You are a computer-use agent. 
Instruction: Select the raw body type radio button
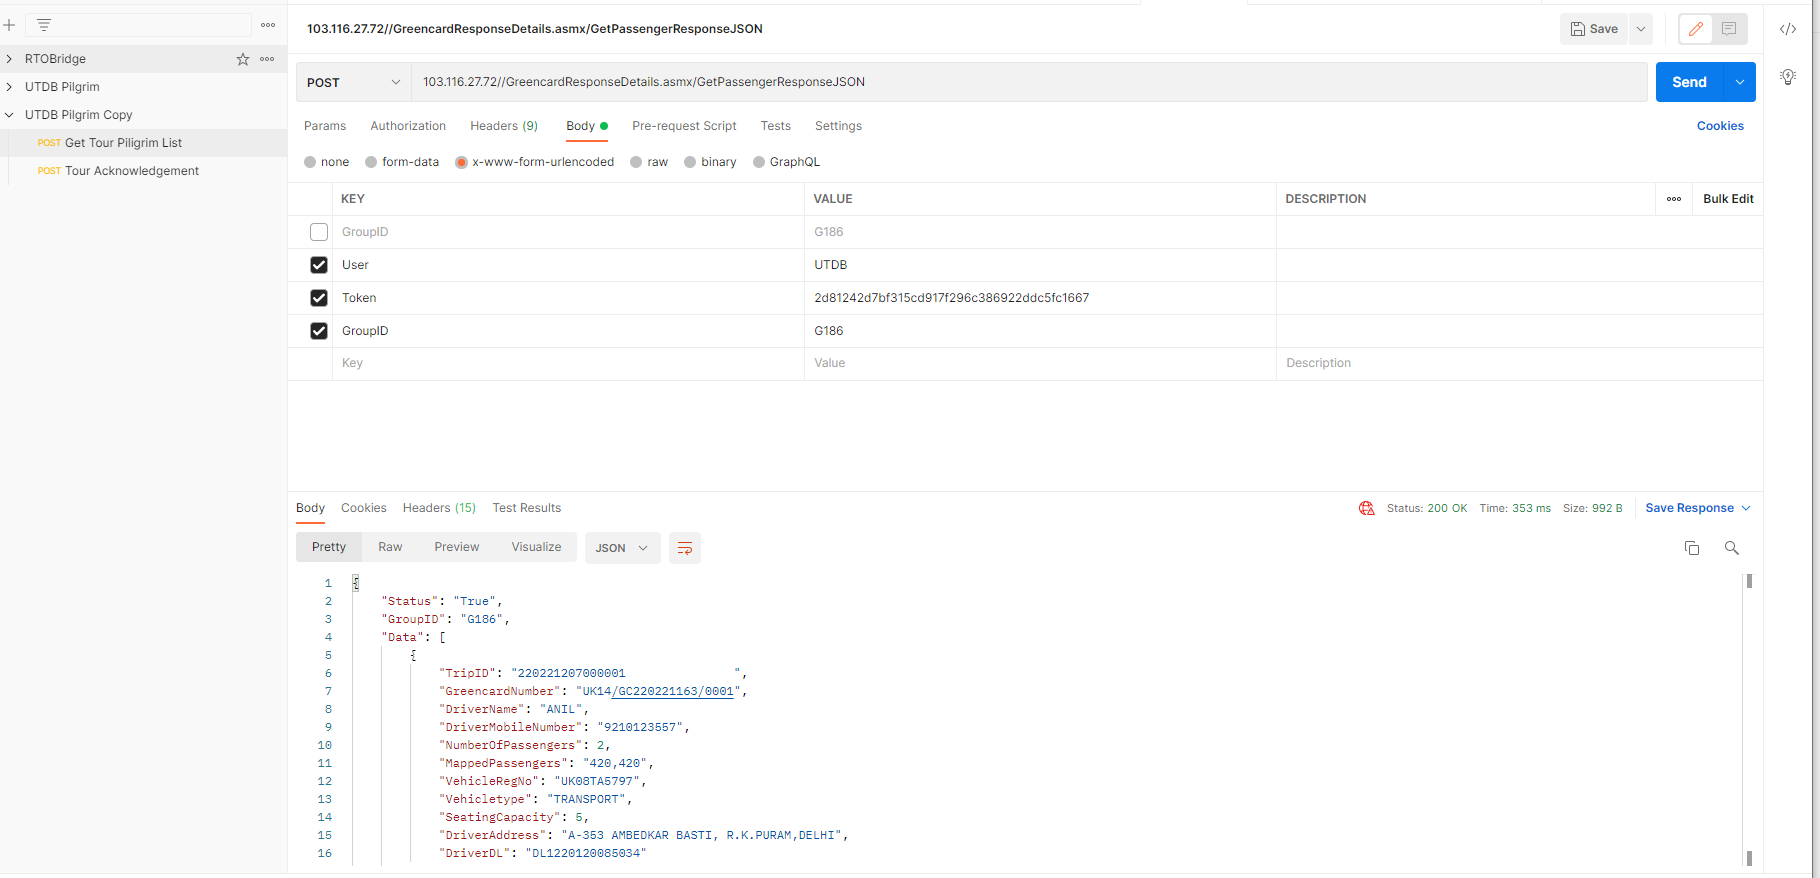click(636, 162)
